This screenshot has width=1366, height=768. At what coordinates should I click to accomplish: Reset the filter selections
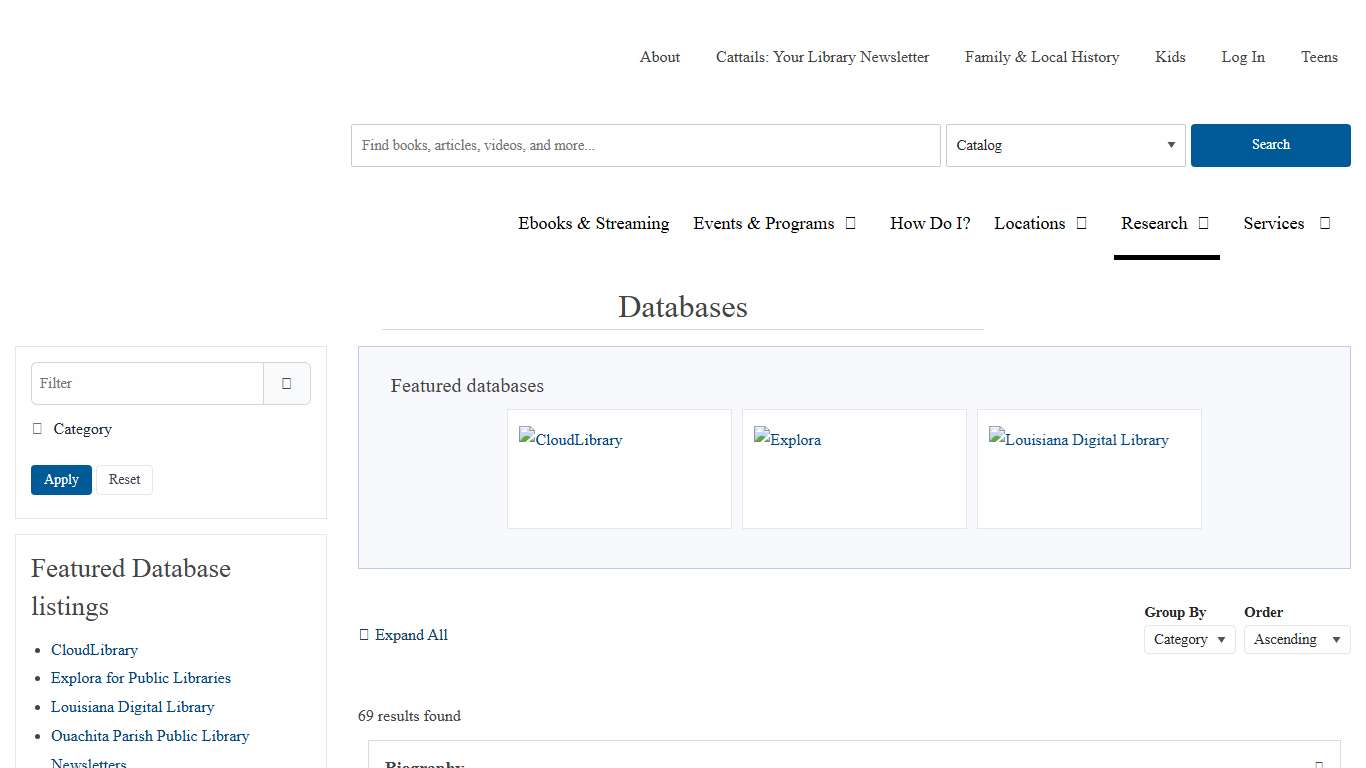point(124,479)
